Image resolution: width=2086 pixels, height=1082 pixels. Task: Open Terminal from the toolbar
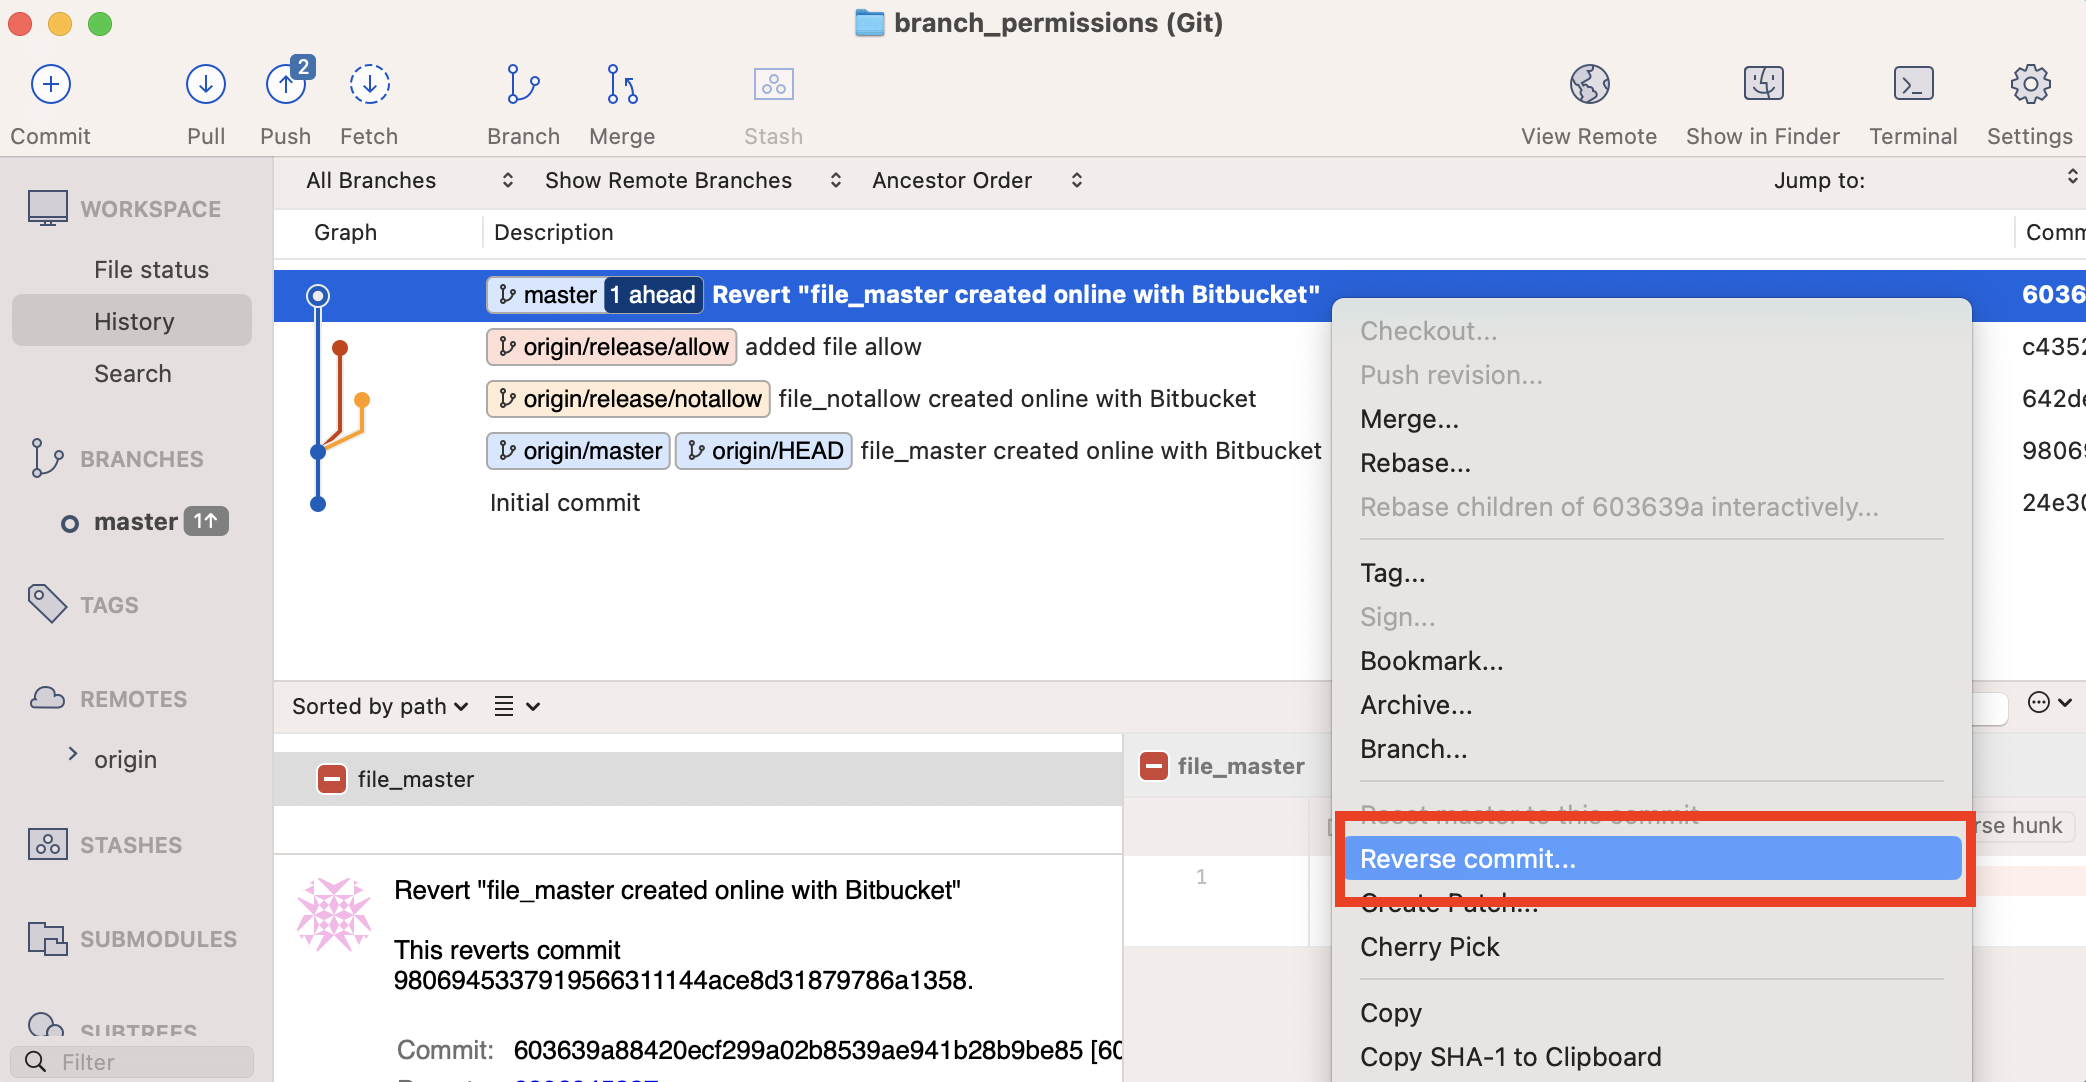click(1913, 85)
